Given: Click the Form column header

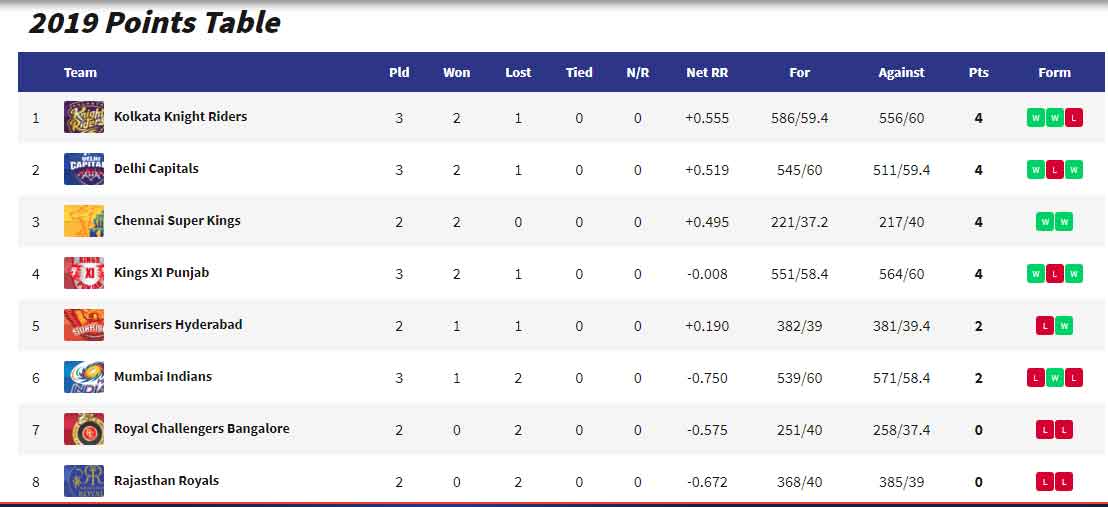Looking at the screenshot, I should point(1054,73).
